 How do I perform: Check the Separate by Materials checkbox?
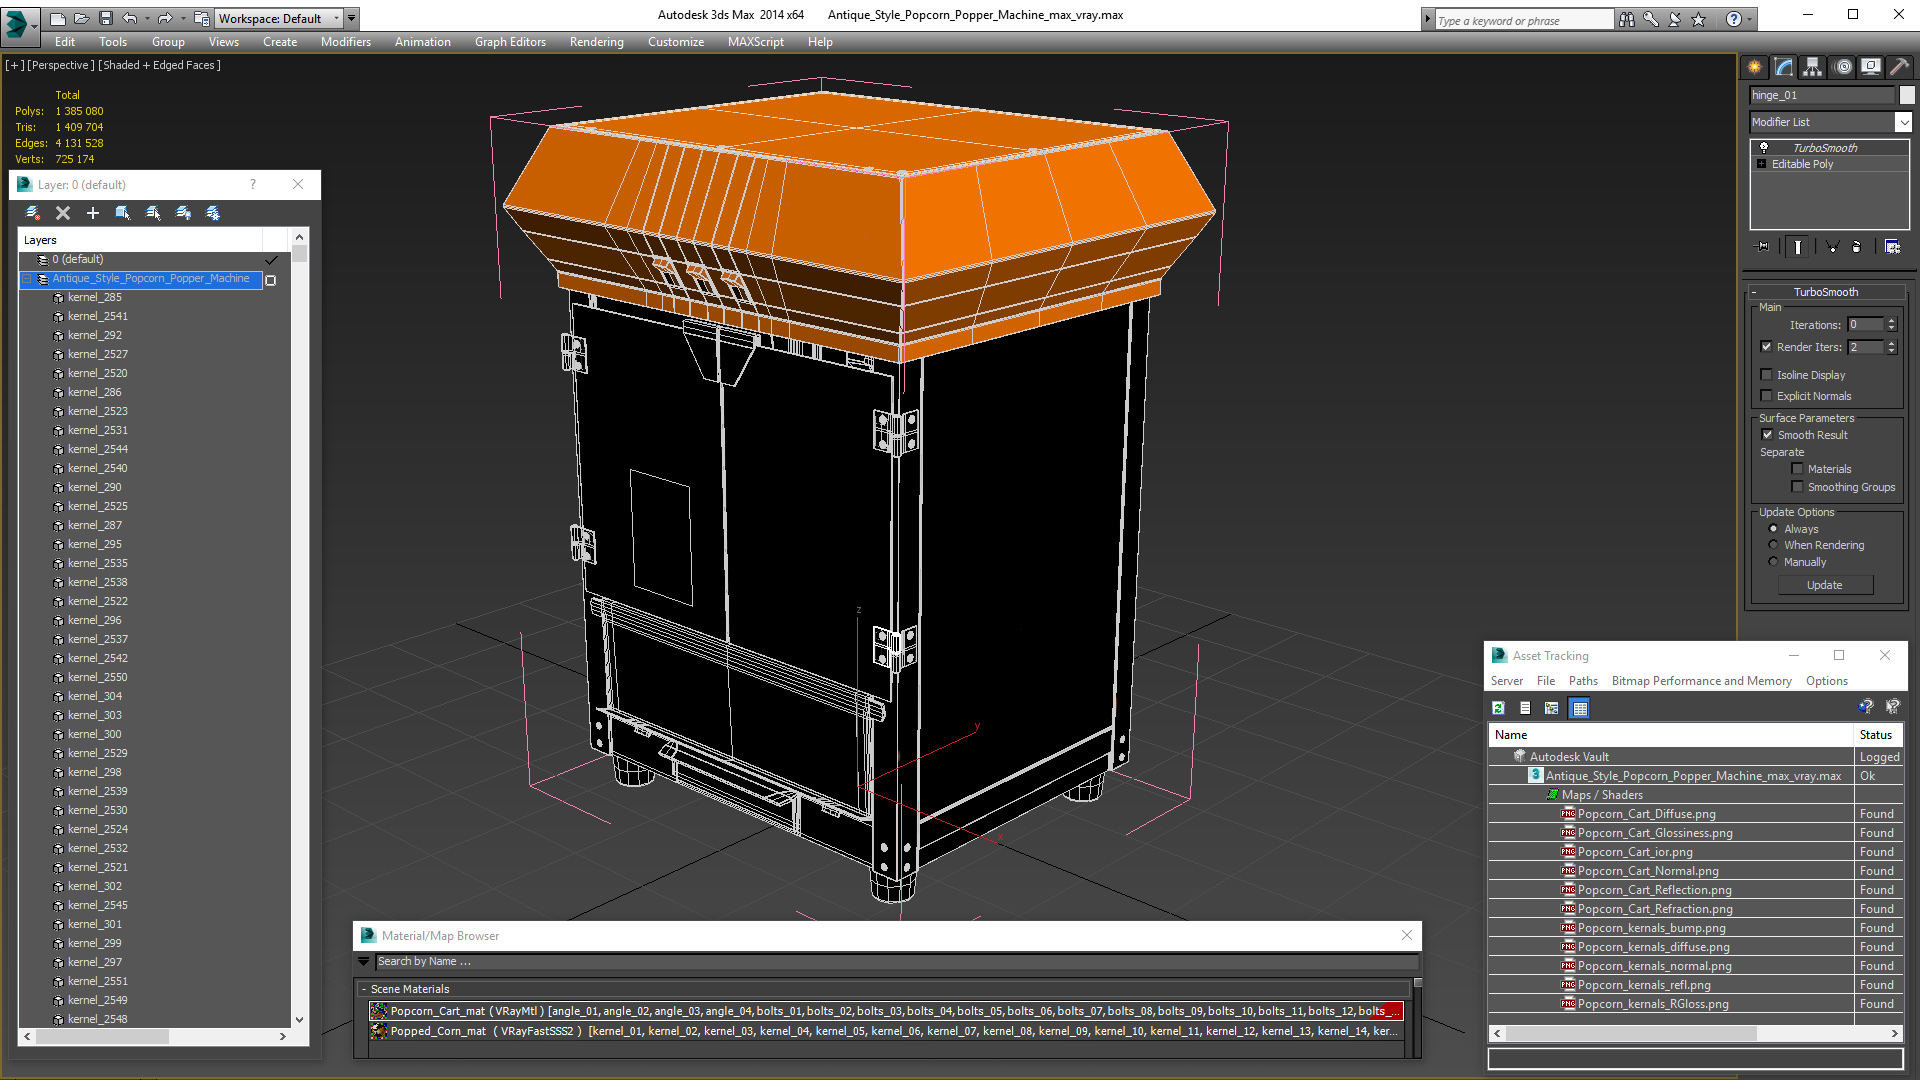[1797, 469]
